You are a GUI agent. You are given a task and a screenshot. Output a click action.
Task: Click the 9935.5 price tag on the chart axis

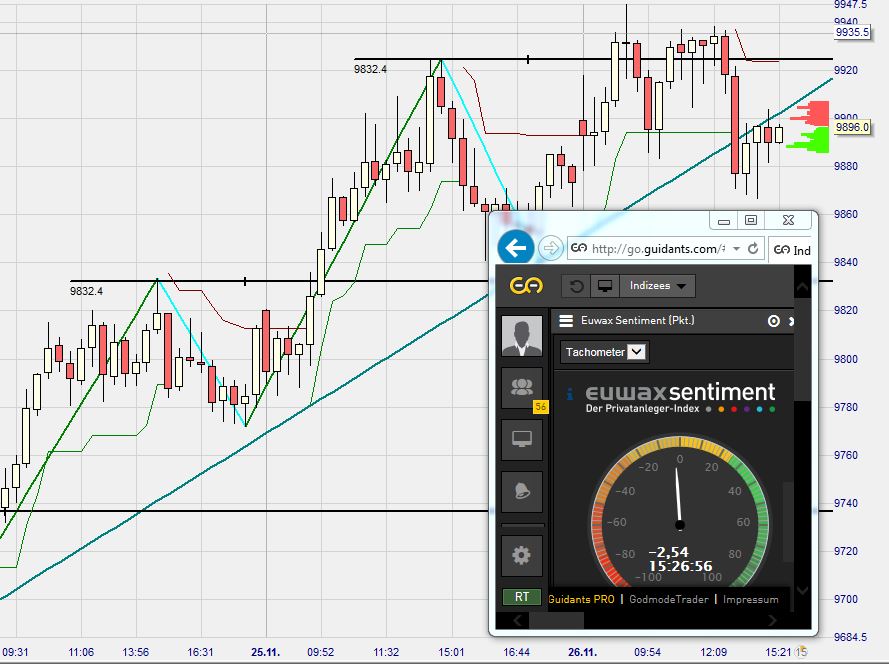point(852,32)
